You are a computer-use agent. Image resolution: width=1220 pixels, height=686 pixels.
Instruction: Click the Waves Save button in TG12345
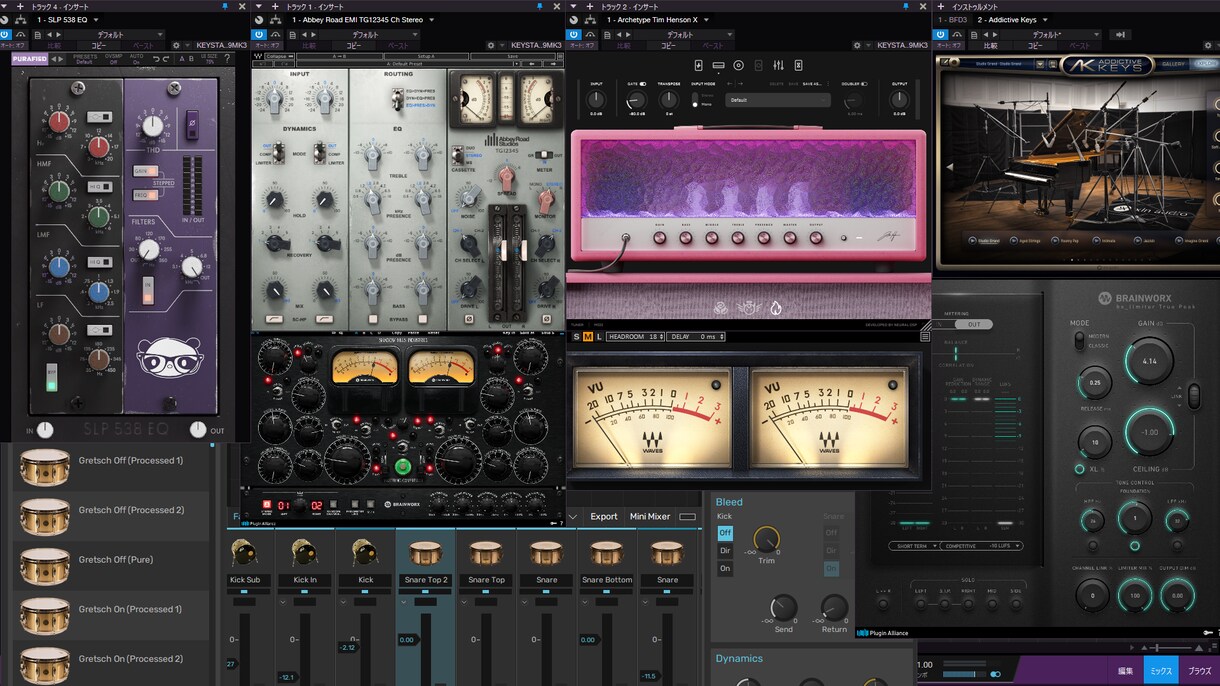point(512,57)
